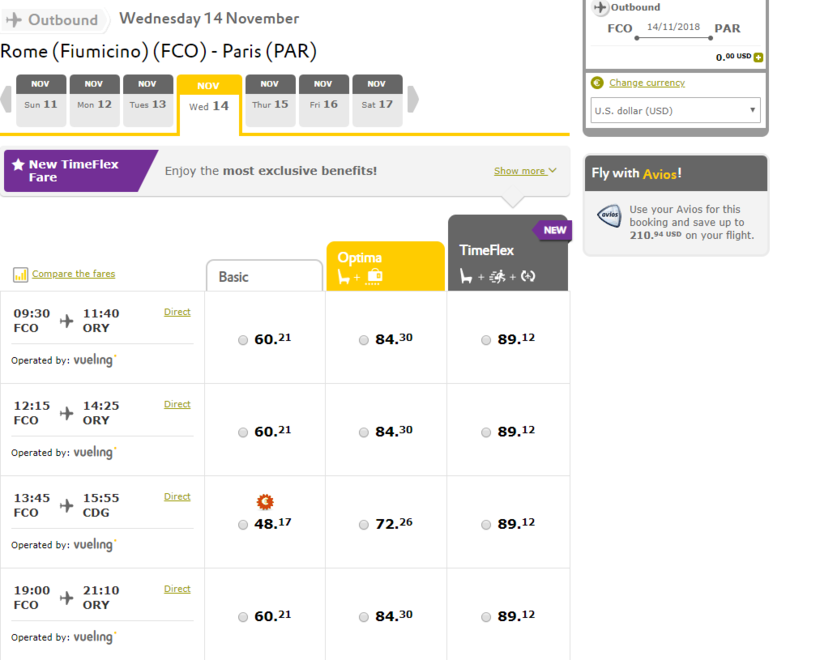The width and height of the screenshot is (820, 660).
Task: Click the star icon in New TimeFlex banner
Action: click(18, 165)
